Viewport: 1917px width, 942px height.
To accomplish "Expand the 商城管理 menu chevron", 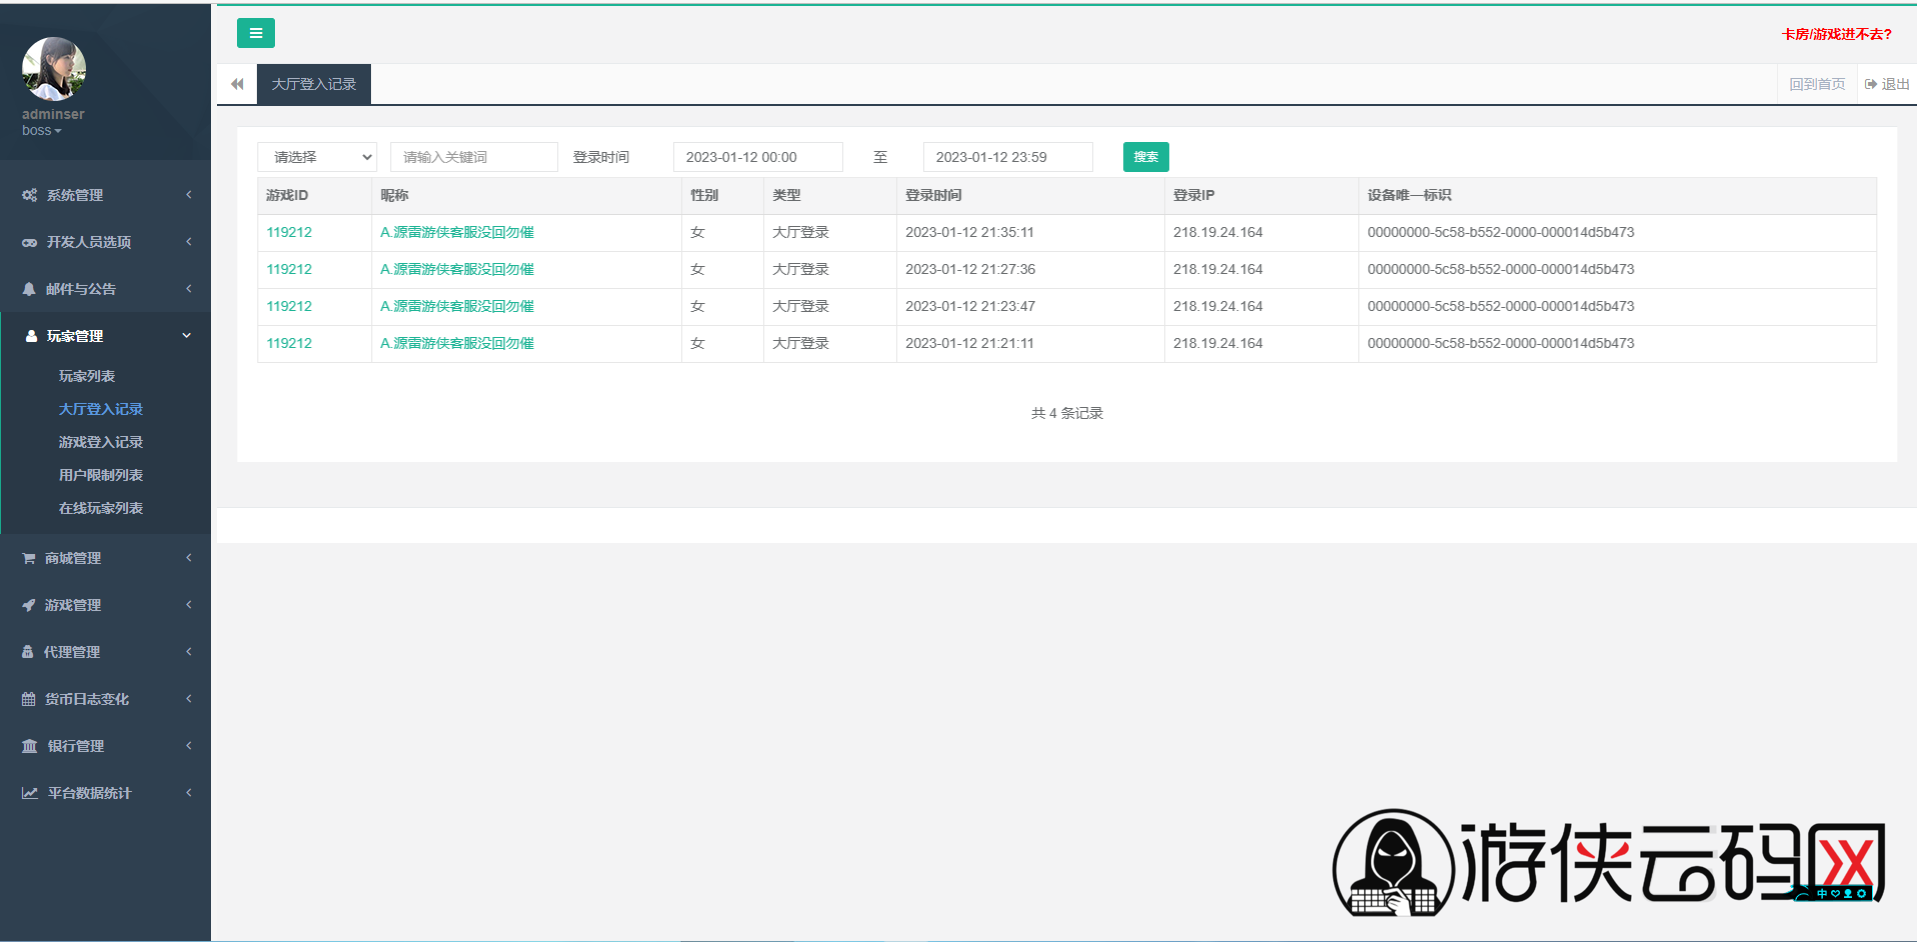I will [188, 558].
